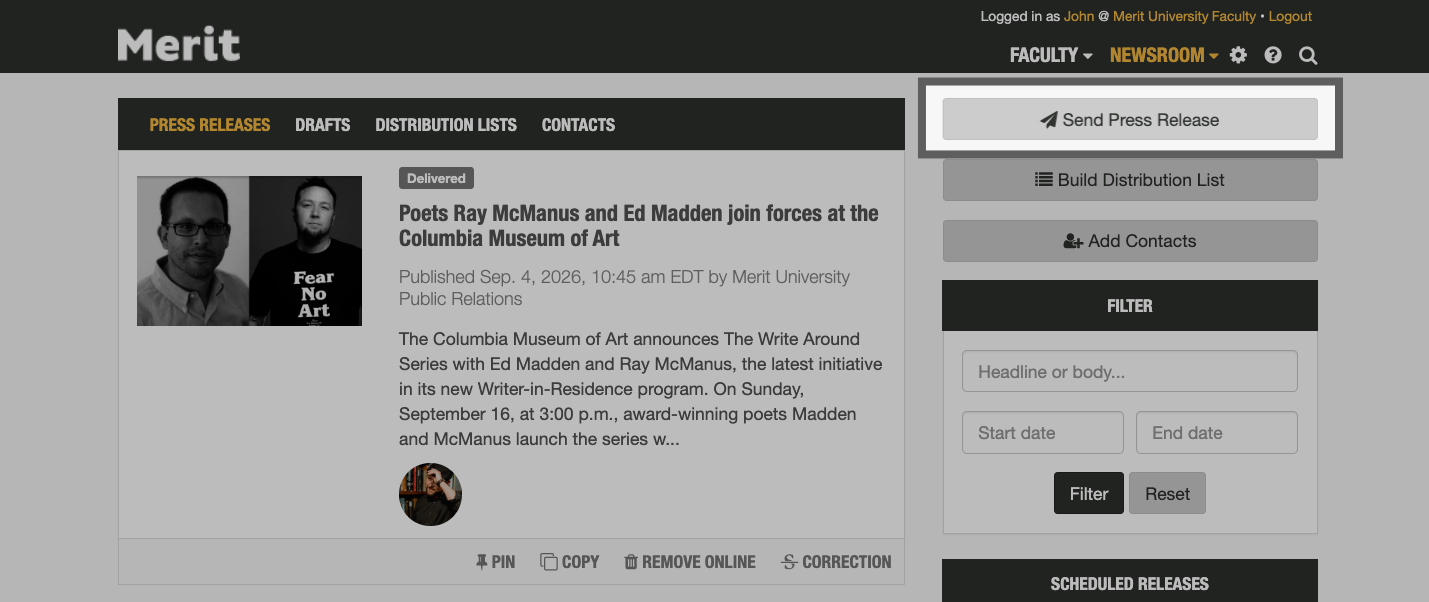The width and height of the screenshot is (1429, 602).
Task: Click Remove Online trash action
Action: point(690,562)
